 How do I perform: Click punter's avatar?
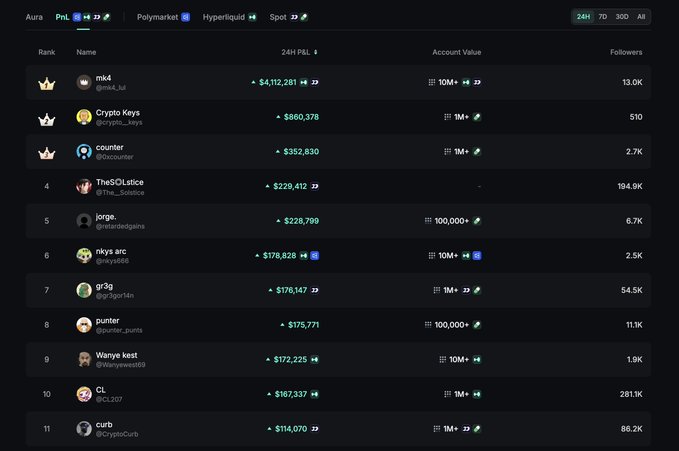pyautogui.click(x=84, y=325)
